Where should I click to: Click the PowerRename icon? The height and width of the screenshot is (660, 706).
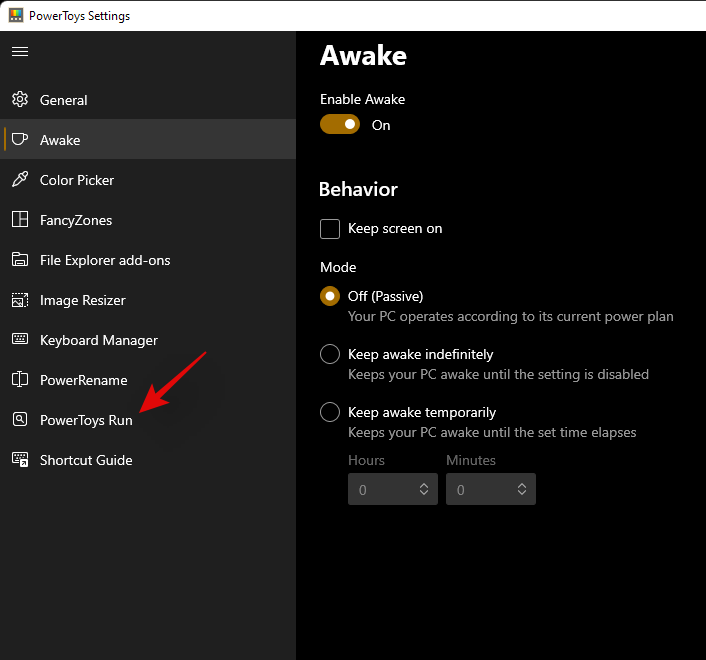[20, 380]
